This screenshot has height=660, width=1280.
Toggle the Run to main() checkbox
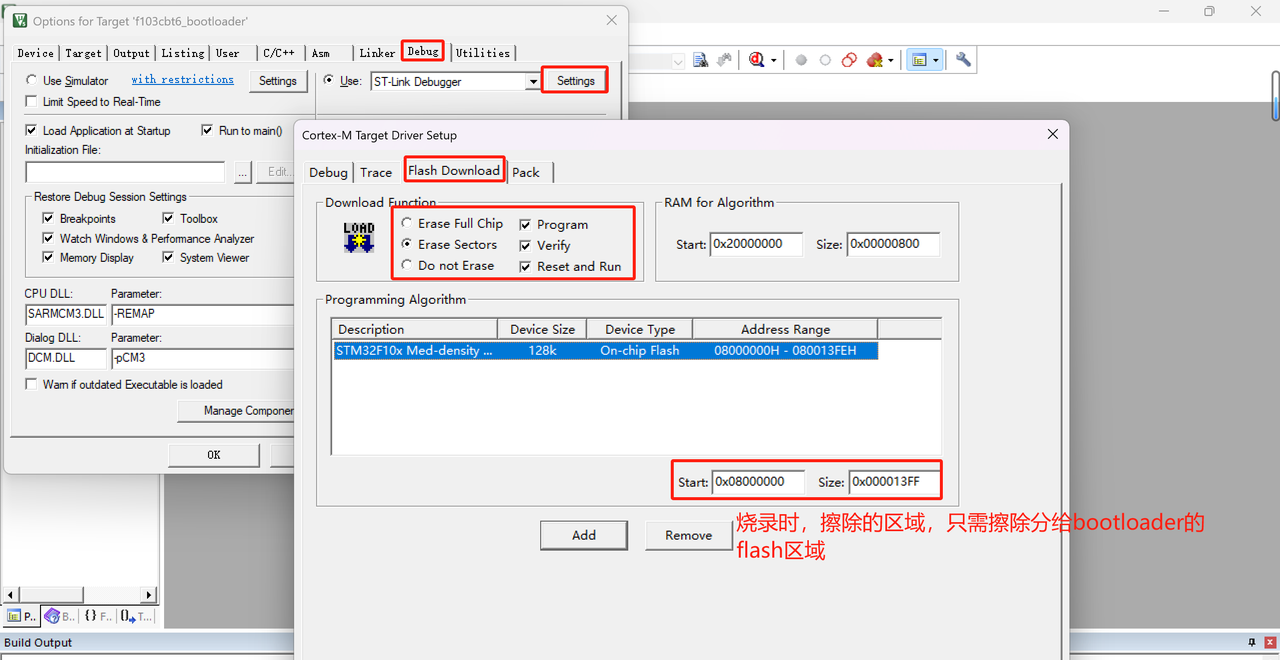pyautogui.click(x=208, y=131)
